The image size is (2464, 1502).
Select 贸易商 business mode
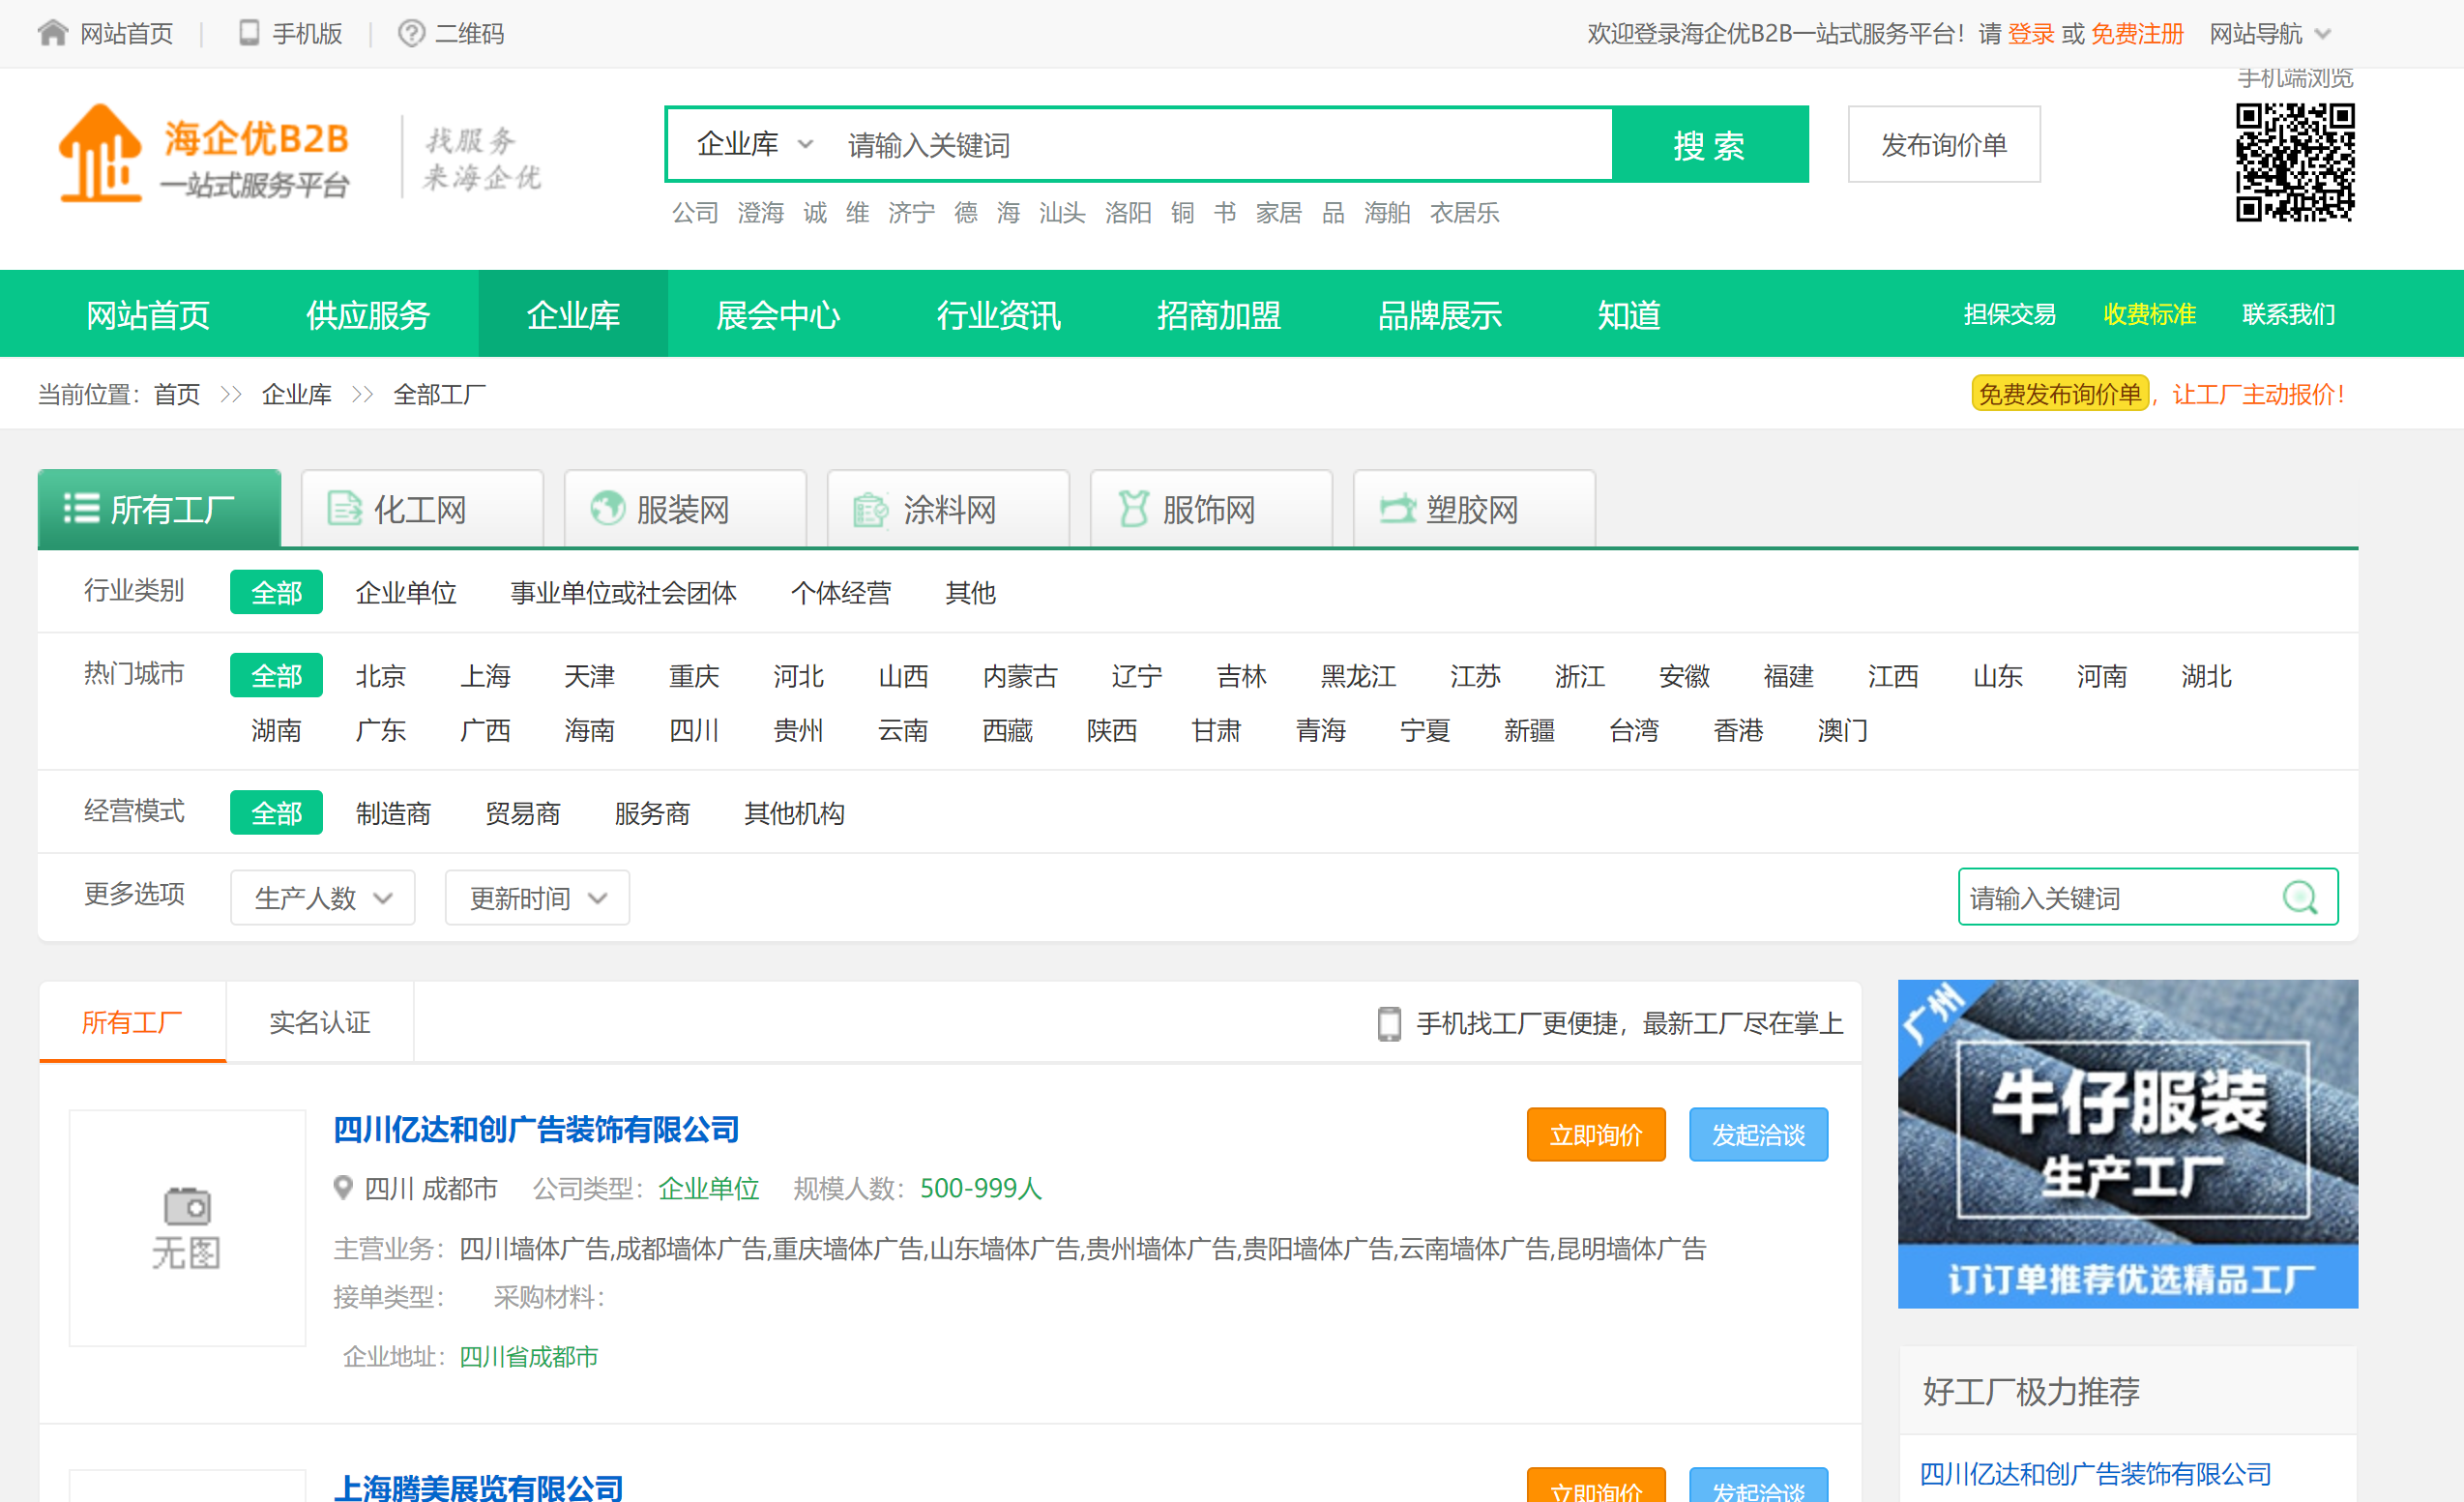[523, 812]
